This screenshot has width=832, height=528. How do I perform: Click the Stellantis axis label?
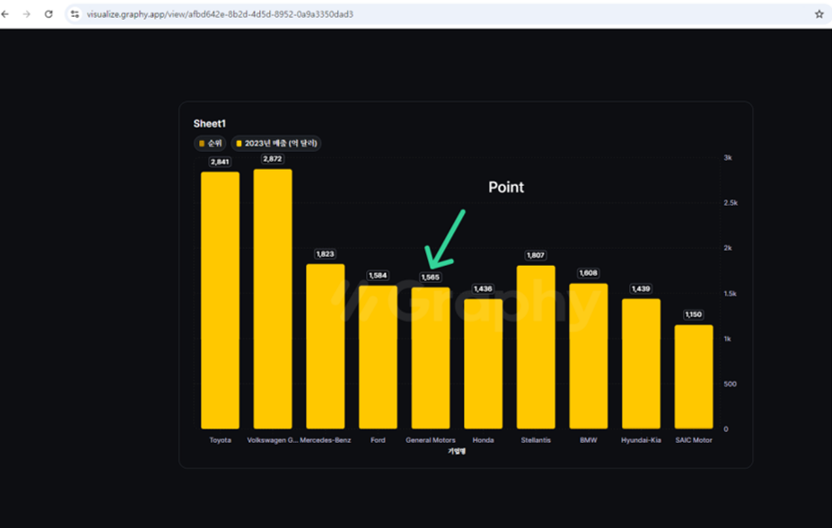(x=536, y=440)
